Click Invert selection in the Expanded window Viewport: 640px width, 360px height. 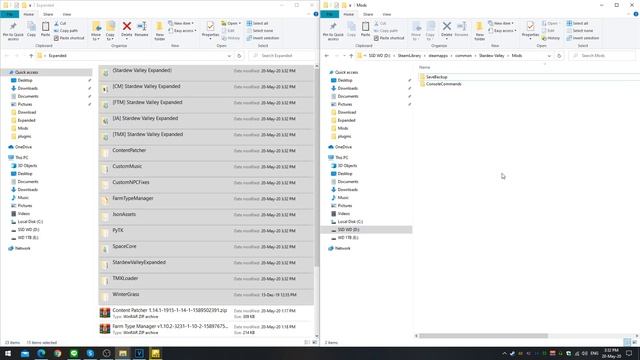click(263, 38)
